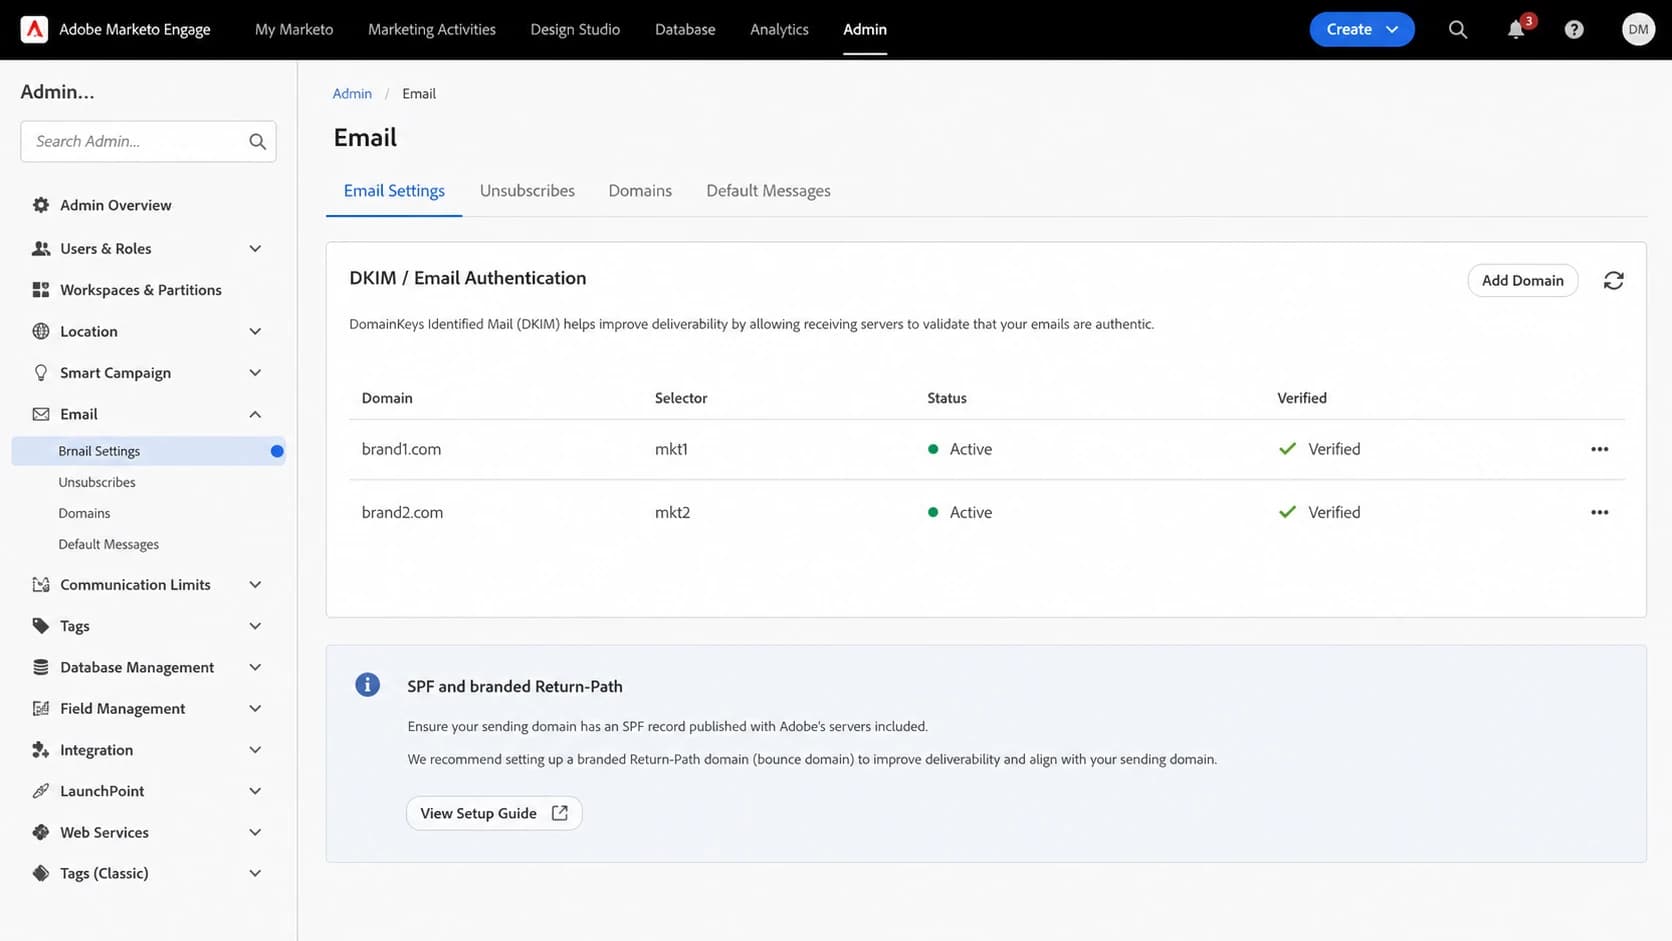Open Domains in the sidebar

tap(84, 513)
